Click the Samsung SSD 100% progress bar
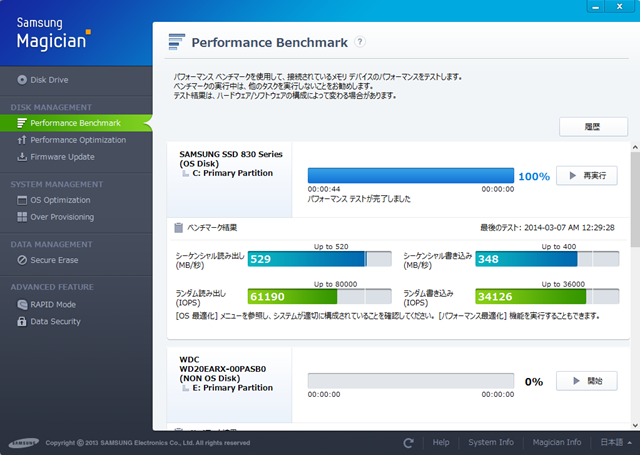Image resolution: width=640 pixels, height=455 pixels. 411,176
